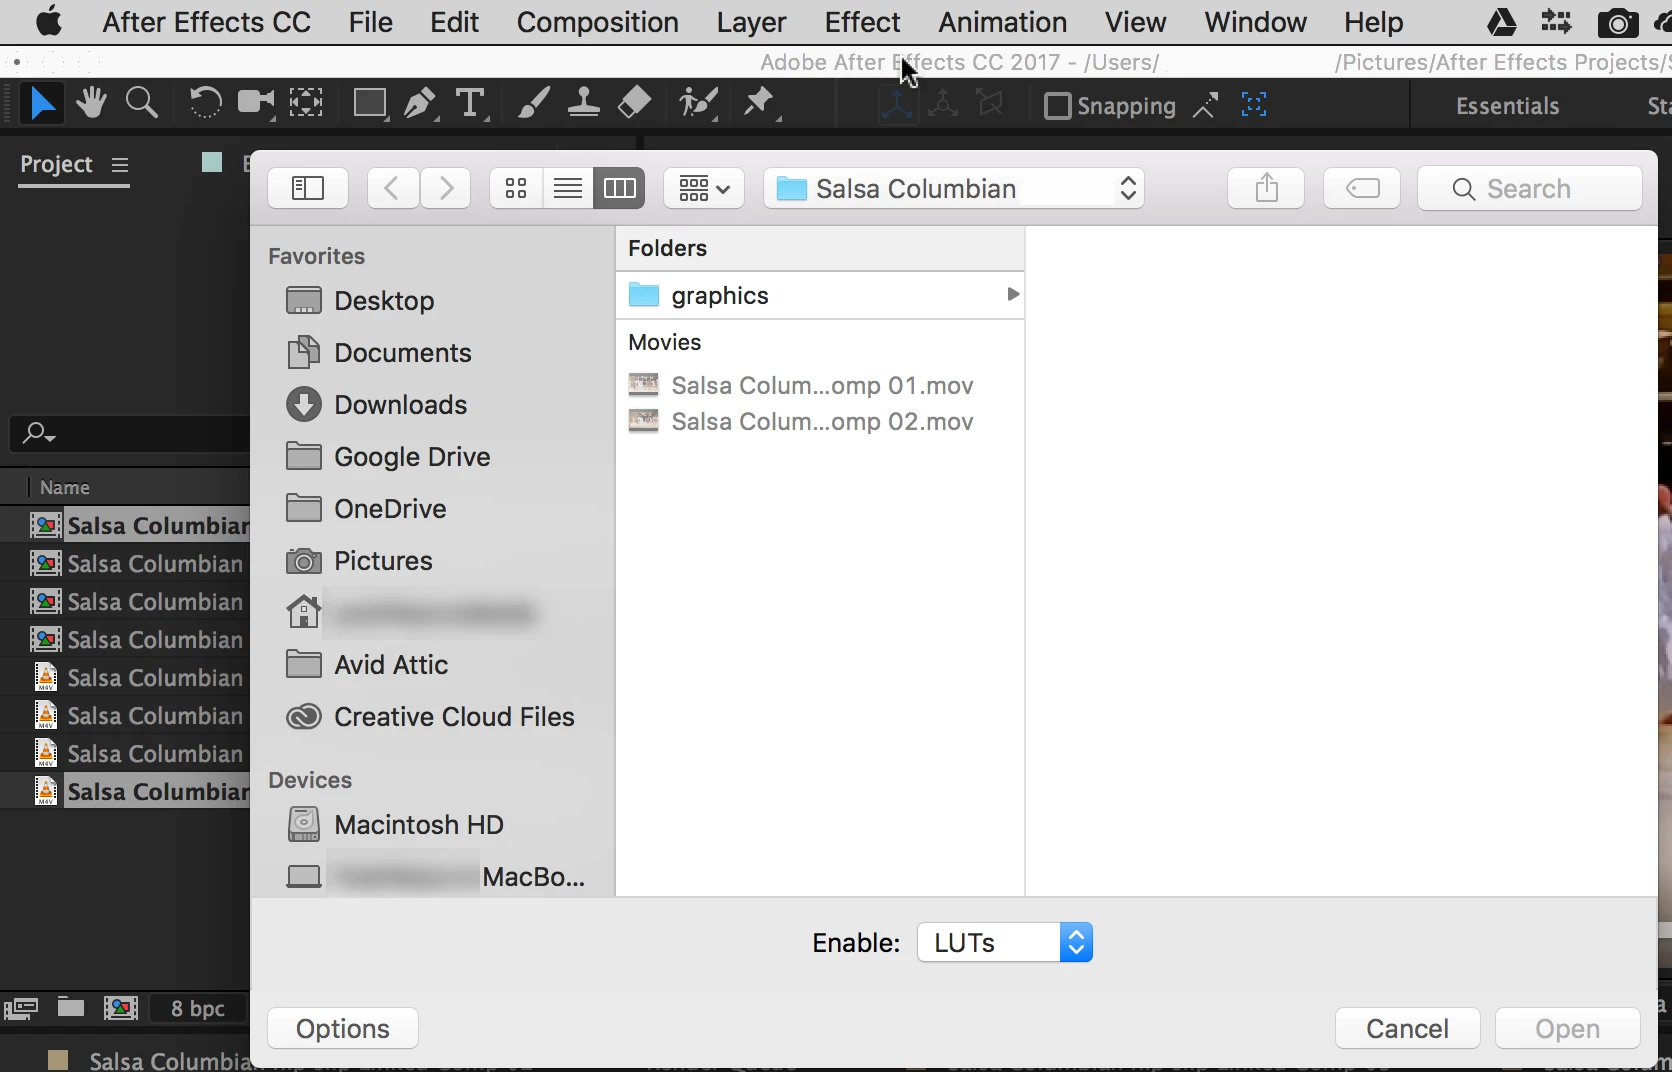Click the Edit Tags button in dialog
Viewport: 1672px width, 1072px height.
[1362, 188]
